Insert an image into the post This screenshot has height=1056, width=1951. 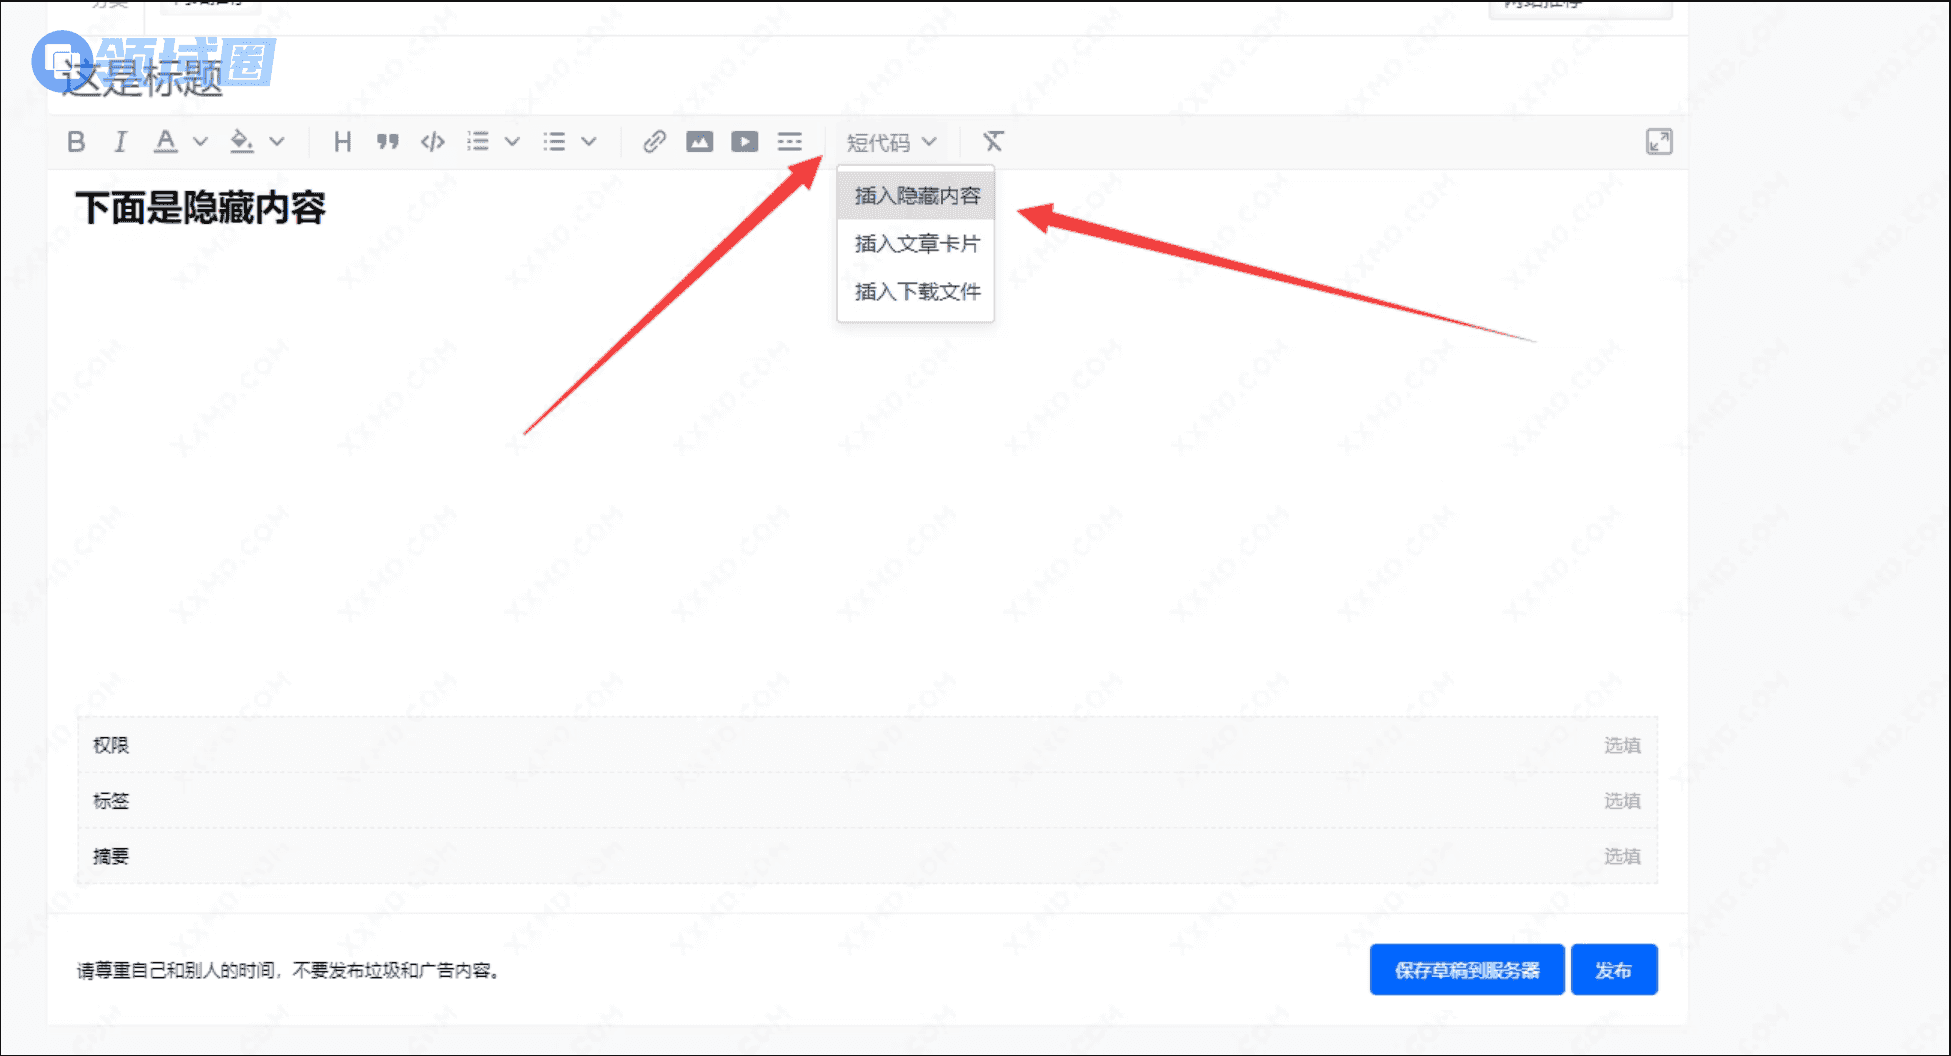click(x=699, y=142)
